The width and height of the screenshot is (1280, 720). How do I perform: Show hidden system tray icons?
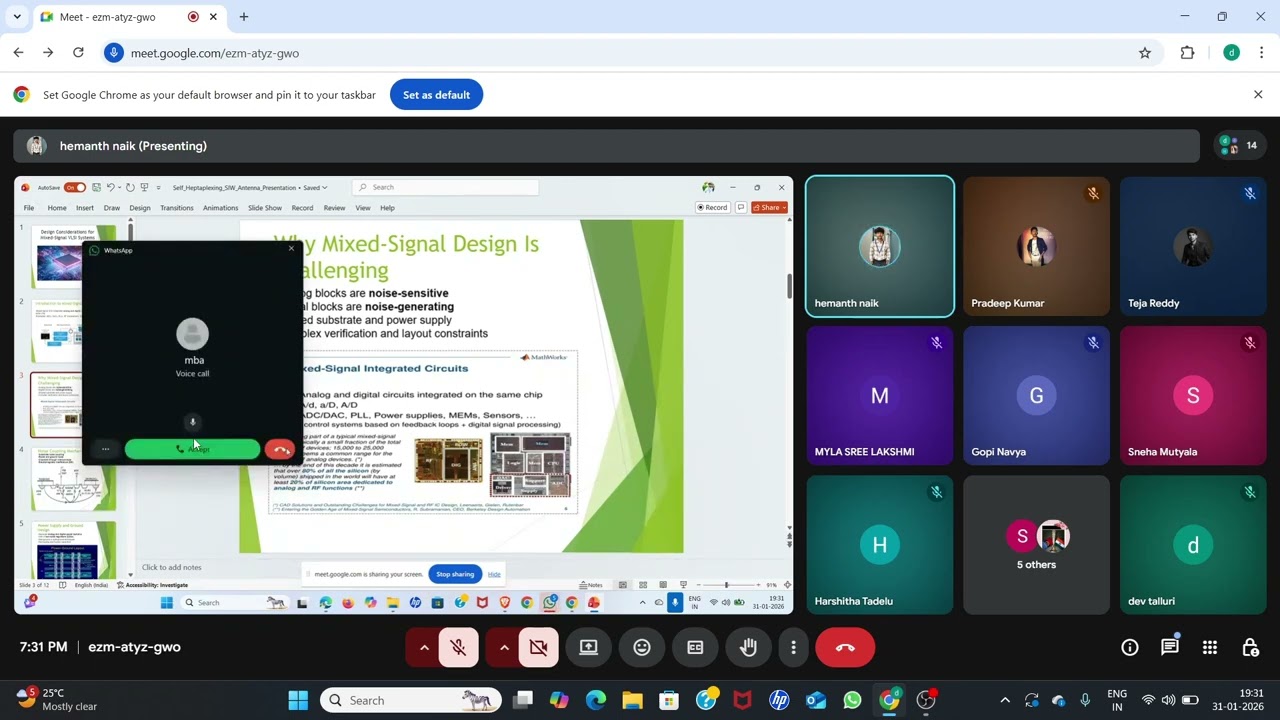pyautogui.click(x=1005, y=700)
